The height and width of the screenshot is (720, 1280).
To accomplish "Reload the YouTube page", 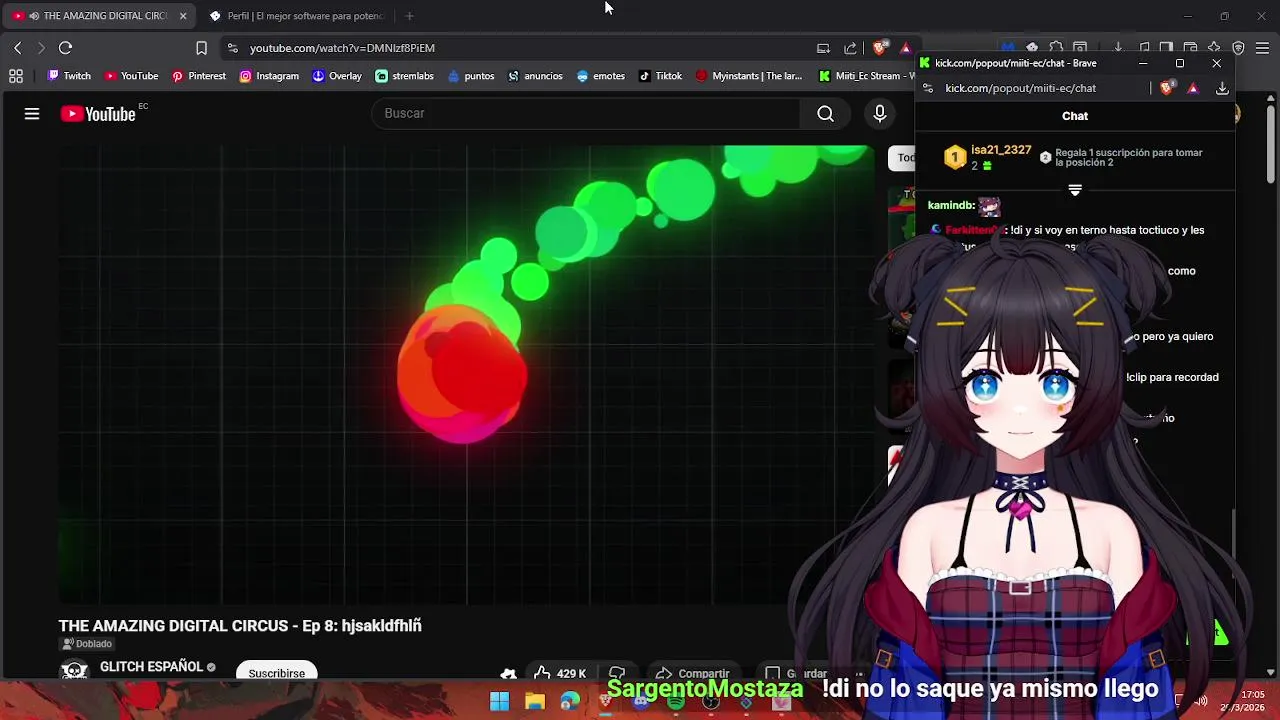I will (65, 48).
